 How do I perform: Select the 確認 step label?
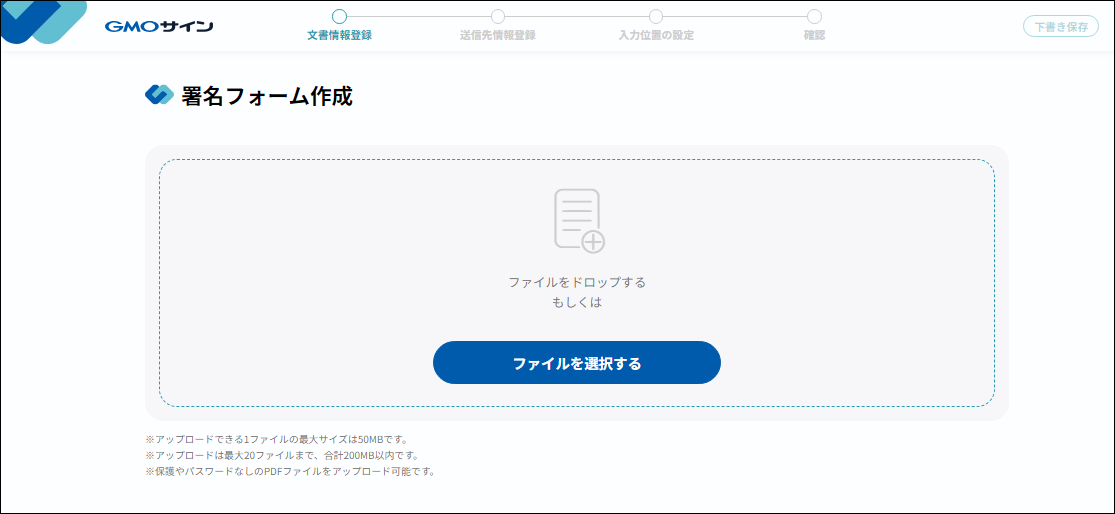point(814,36)
